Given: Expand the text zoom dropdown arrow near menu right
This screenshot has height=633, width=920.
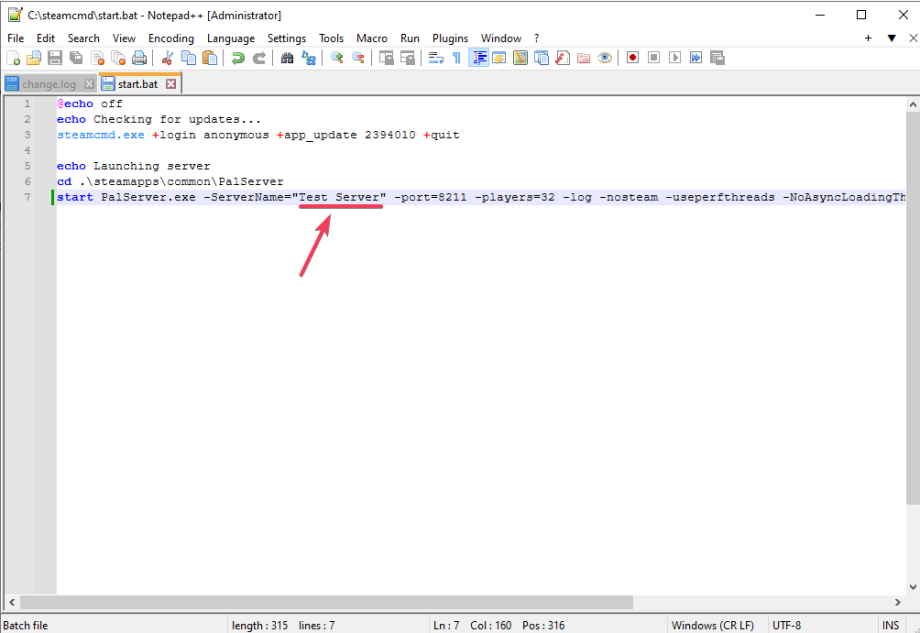Looking at the screenshot, I should (891, 38).
